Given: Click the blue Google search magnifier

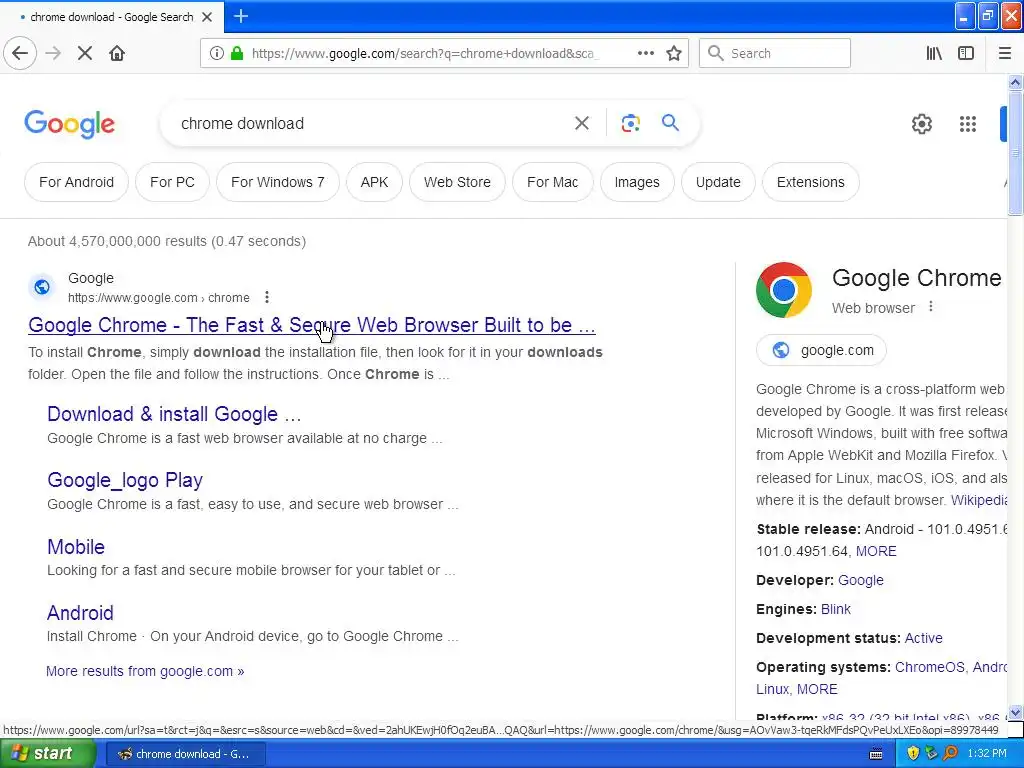Looking at the screenshot, I should [x=670, y=123].
